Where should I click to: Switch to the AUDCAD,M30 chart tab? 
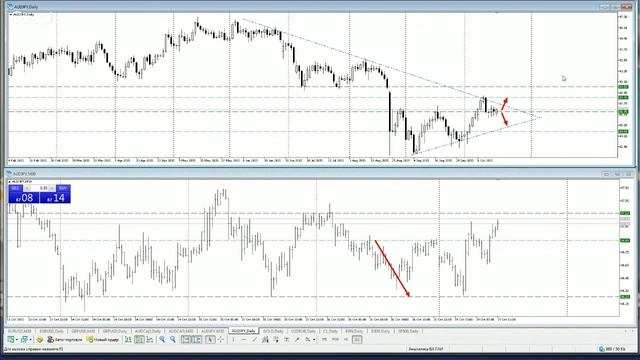pos(181,331)
